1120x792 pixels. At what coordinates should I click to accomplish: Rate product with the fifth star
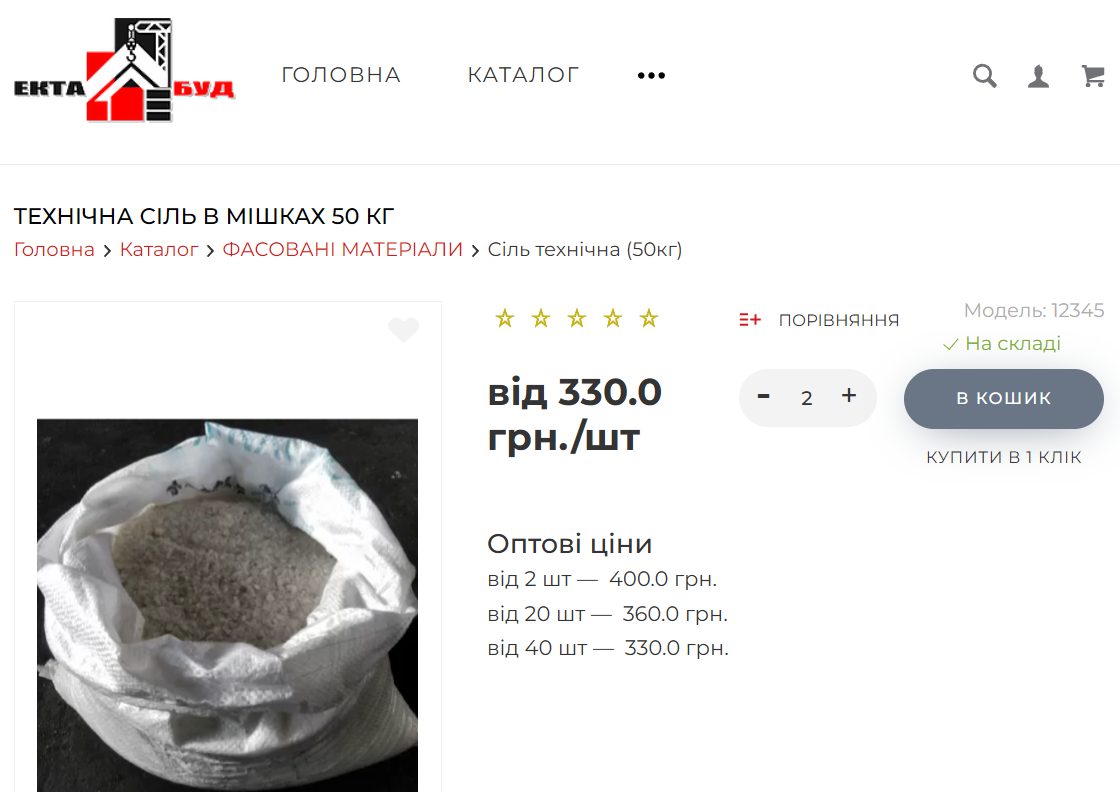(649, 319)
